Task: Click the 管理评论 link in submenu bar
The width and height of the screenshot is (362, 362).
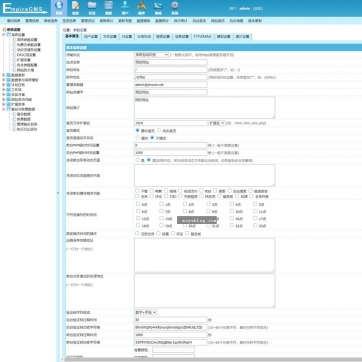Action: click(x=88, y=21)
